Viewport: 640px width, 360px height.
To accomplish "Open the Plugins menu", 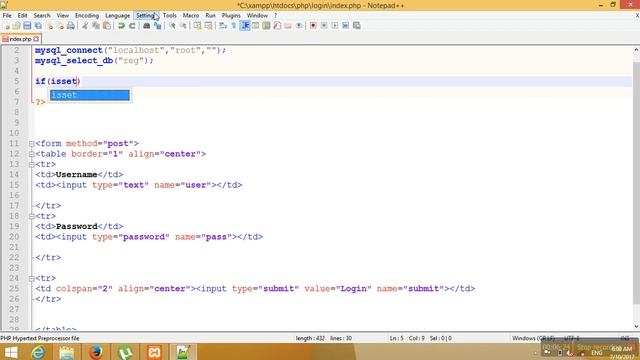I will pos(231,16).
